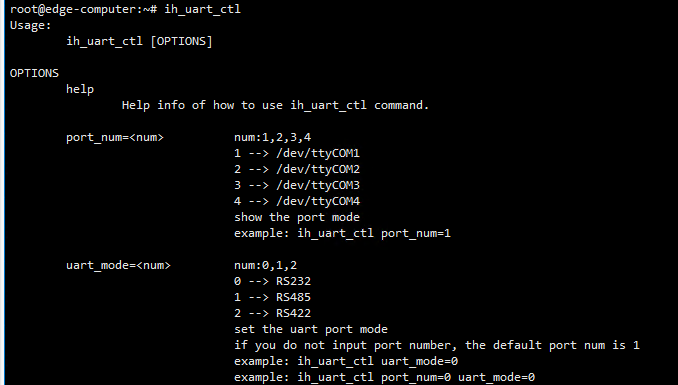Click the help option entry
Image resolution: width=678 pixels, height=385 pixels.
tap(80, 89)
